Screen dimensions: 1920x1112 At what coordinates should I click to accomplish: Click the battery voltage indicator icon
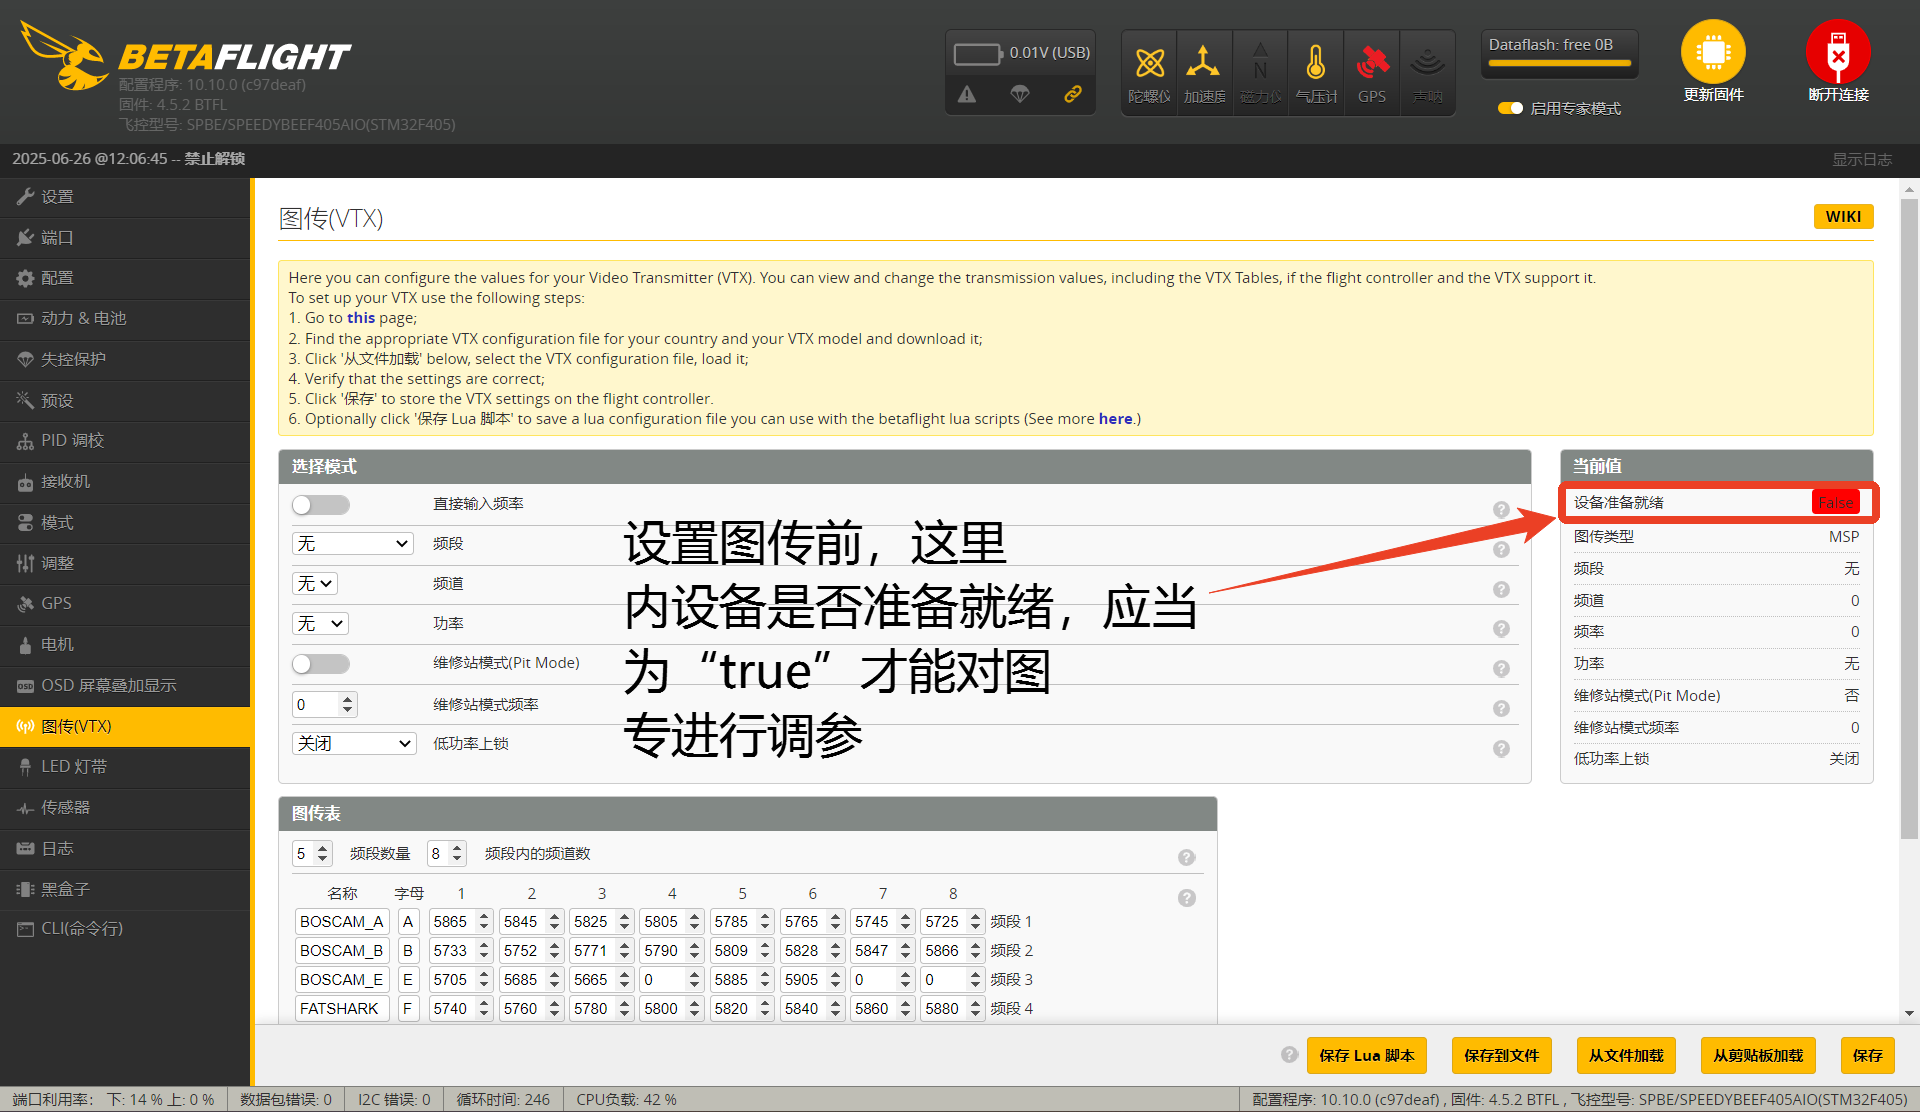coord(977,53)
